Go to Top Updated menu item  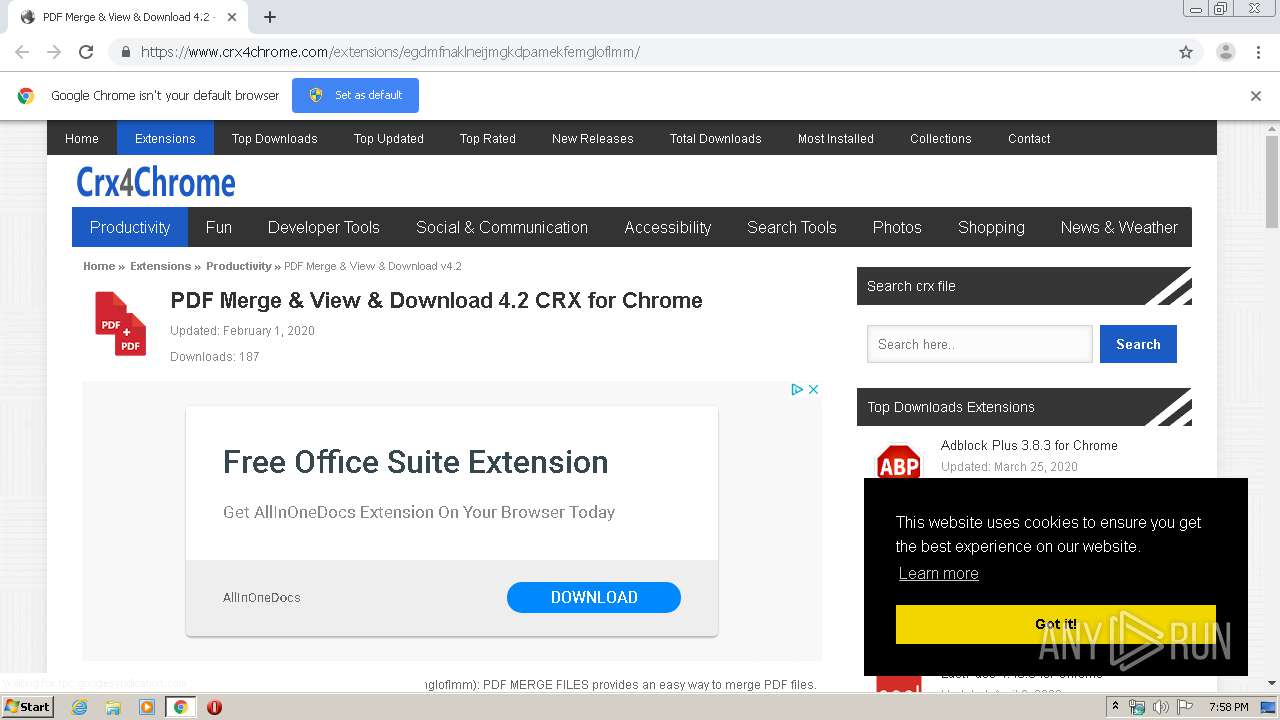click(389, 139)
